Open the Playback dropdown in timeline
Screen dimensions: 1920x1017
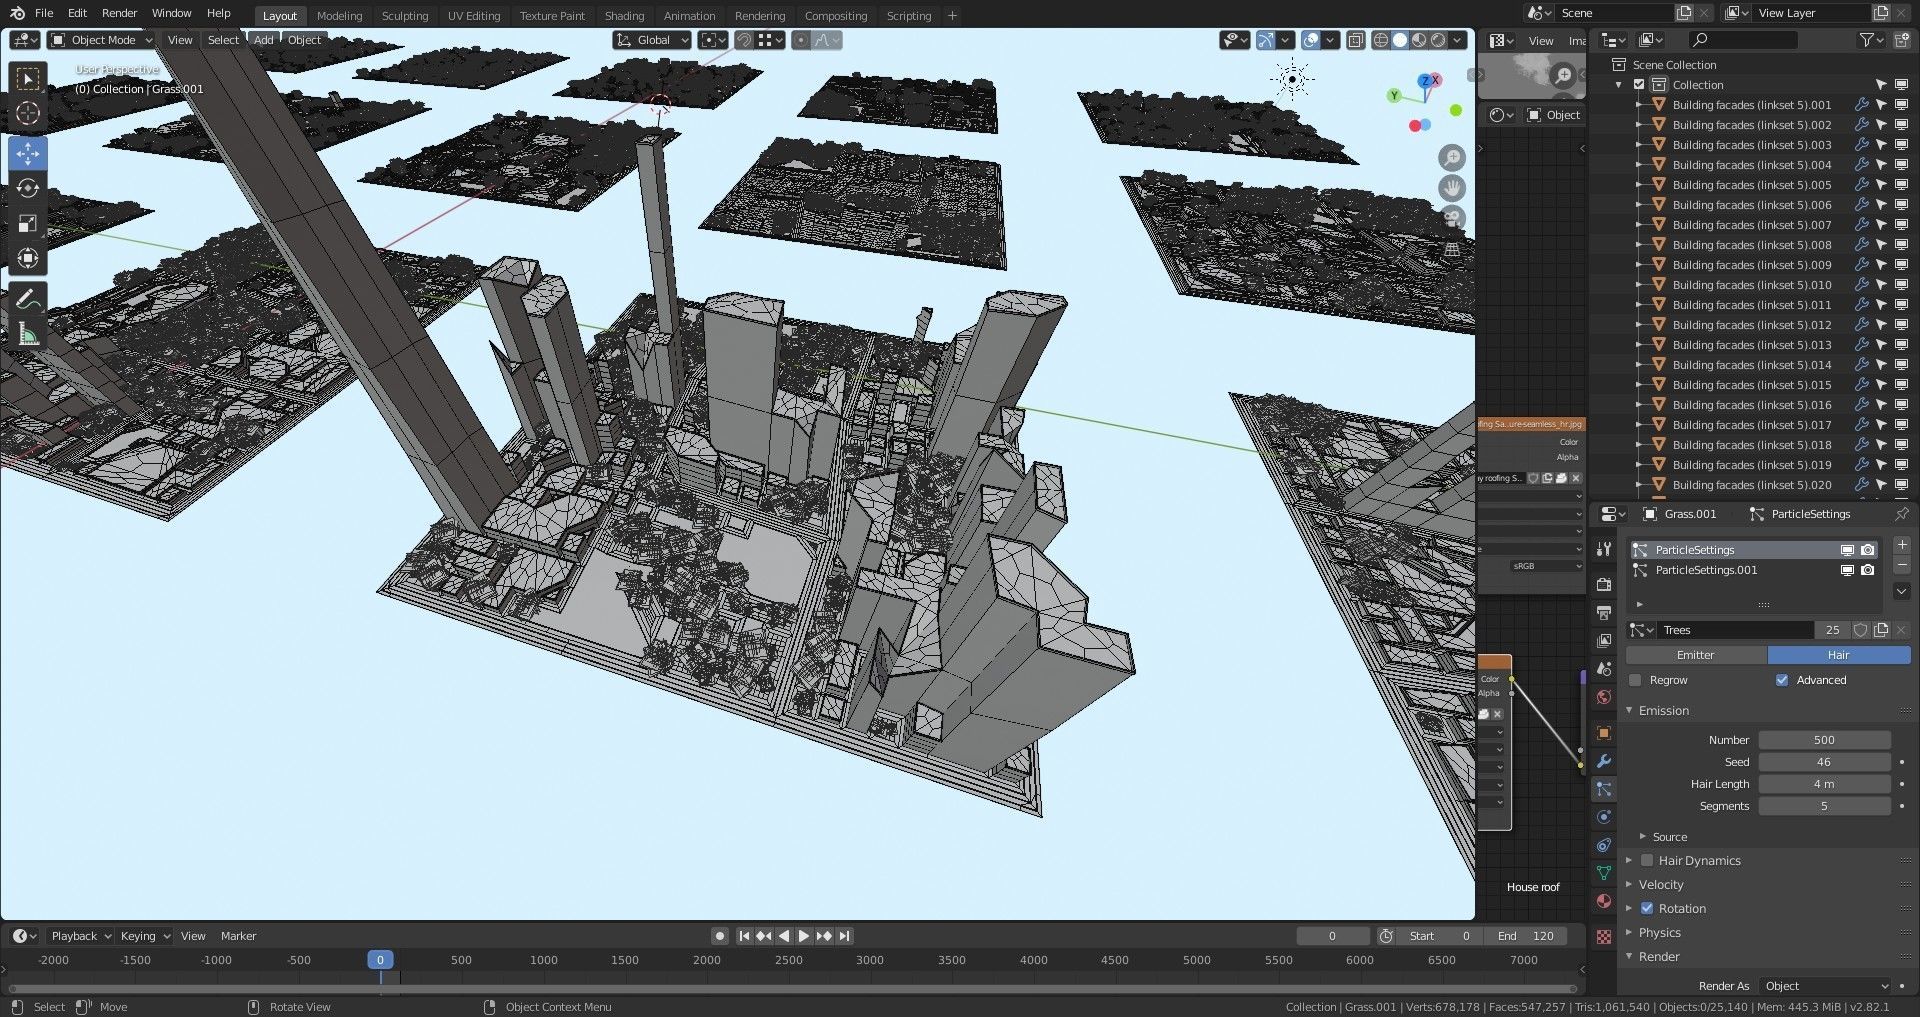tap(81, 936)
